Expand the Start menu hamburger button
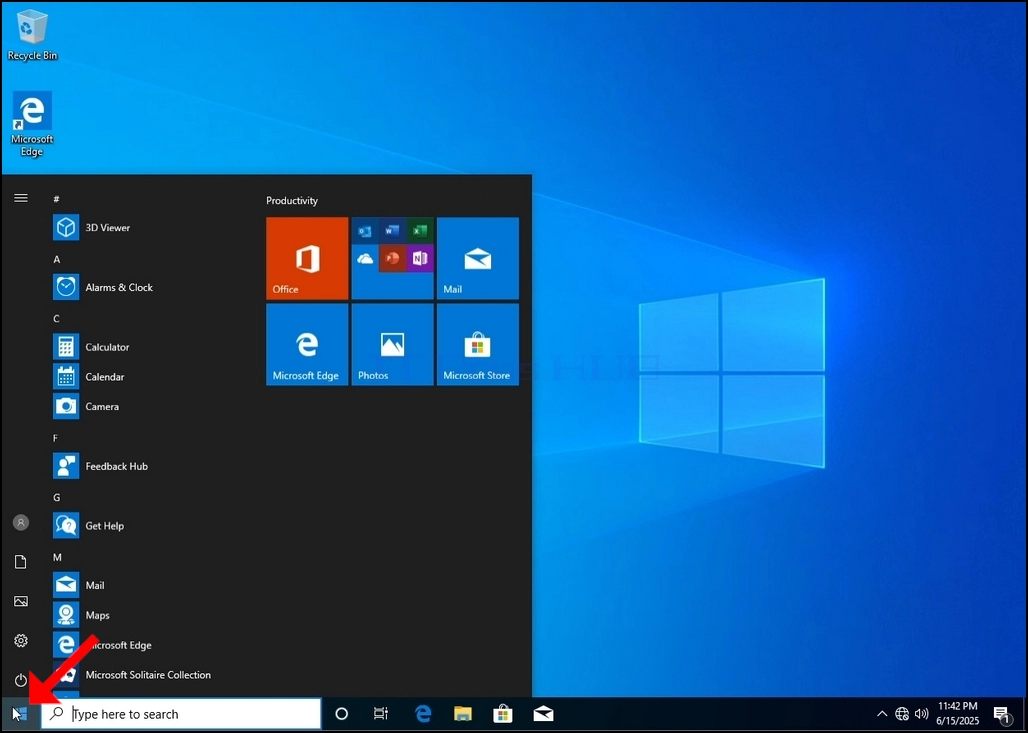This screenshot has width=1028, height=733. [21, 198]
